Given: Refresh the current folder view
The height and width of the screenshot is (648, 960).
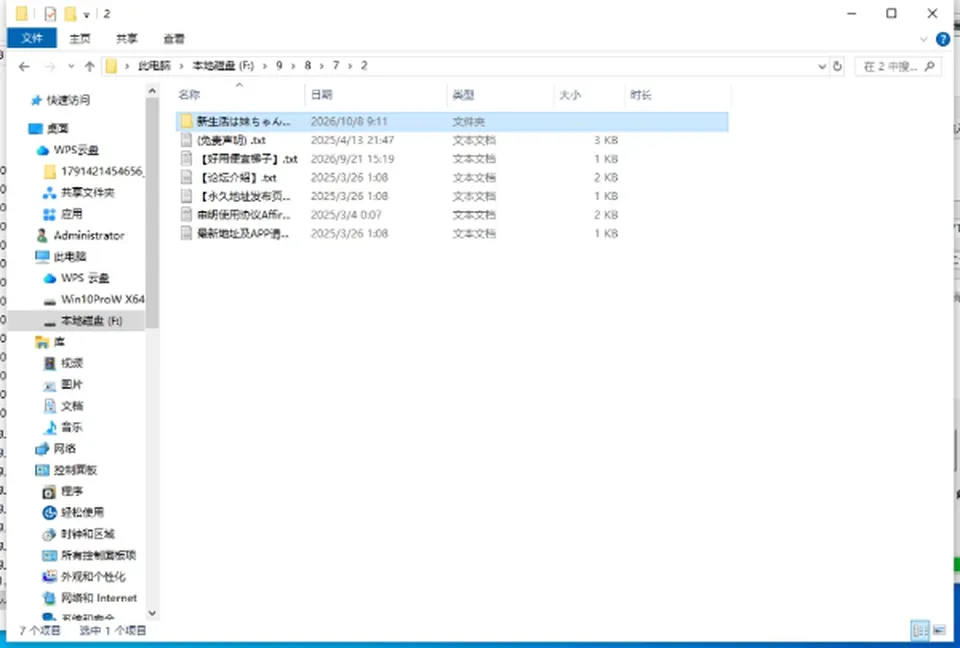Looking at the screenshot, I should point(838,66).
